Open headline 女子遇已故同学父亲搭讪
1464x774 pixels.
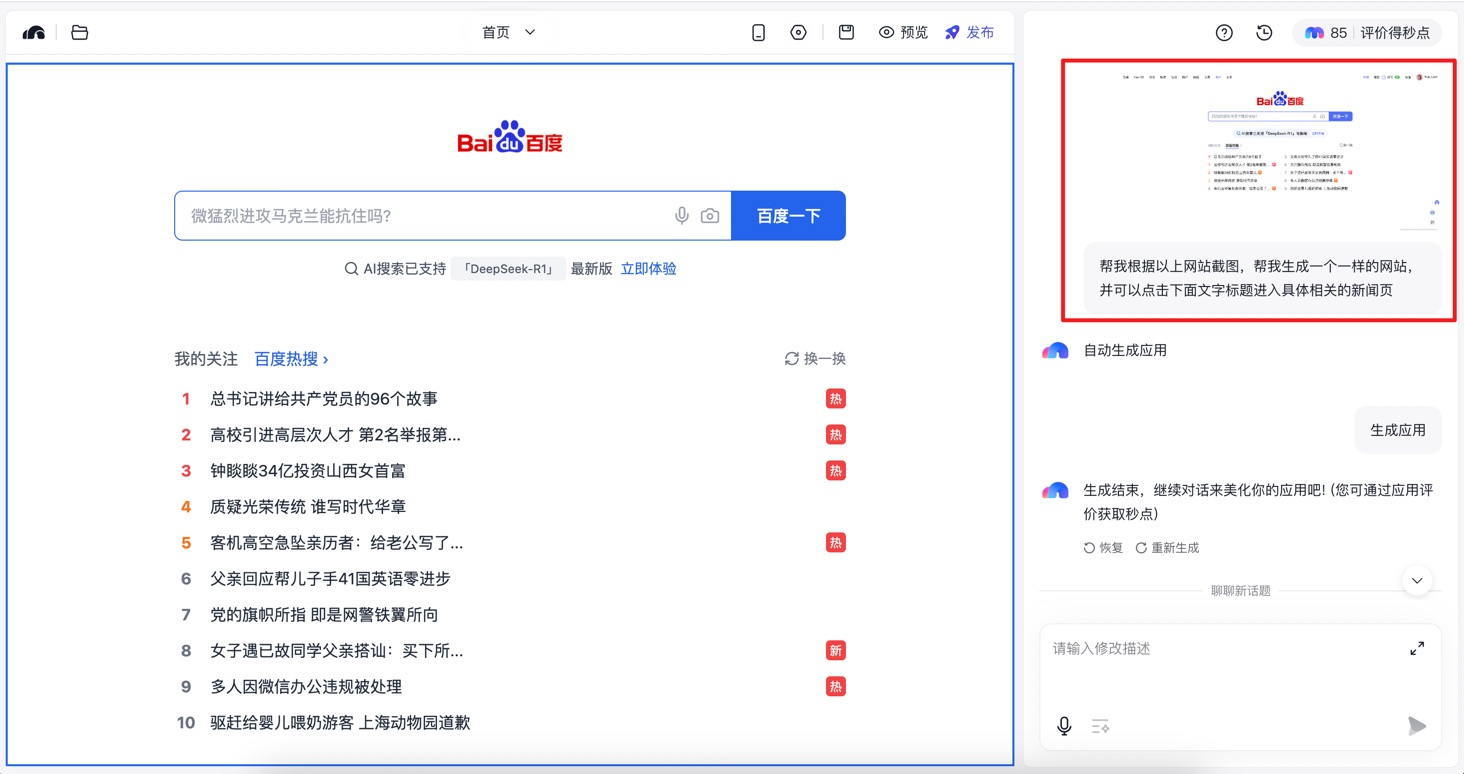coord(337,651)
